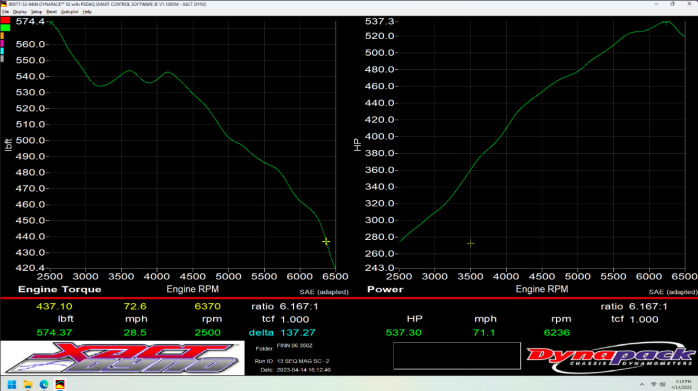Select the orange run color swatch
Viewport: 698px width, 391px height.
click(x=2, y=36)
